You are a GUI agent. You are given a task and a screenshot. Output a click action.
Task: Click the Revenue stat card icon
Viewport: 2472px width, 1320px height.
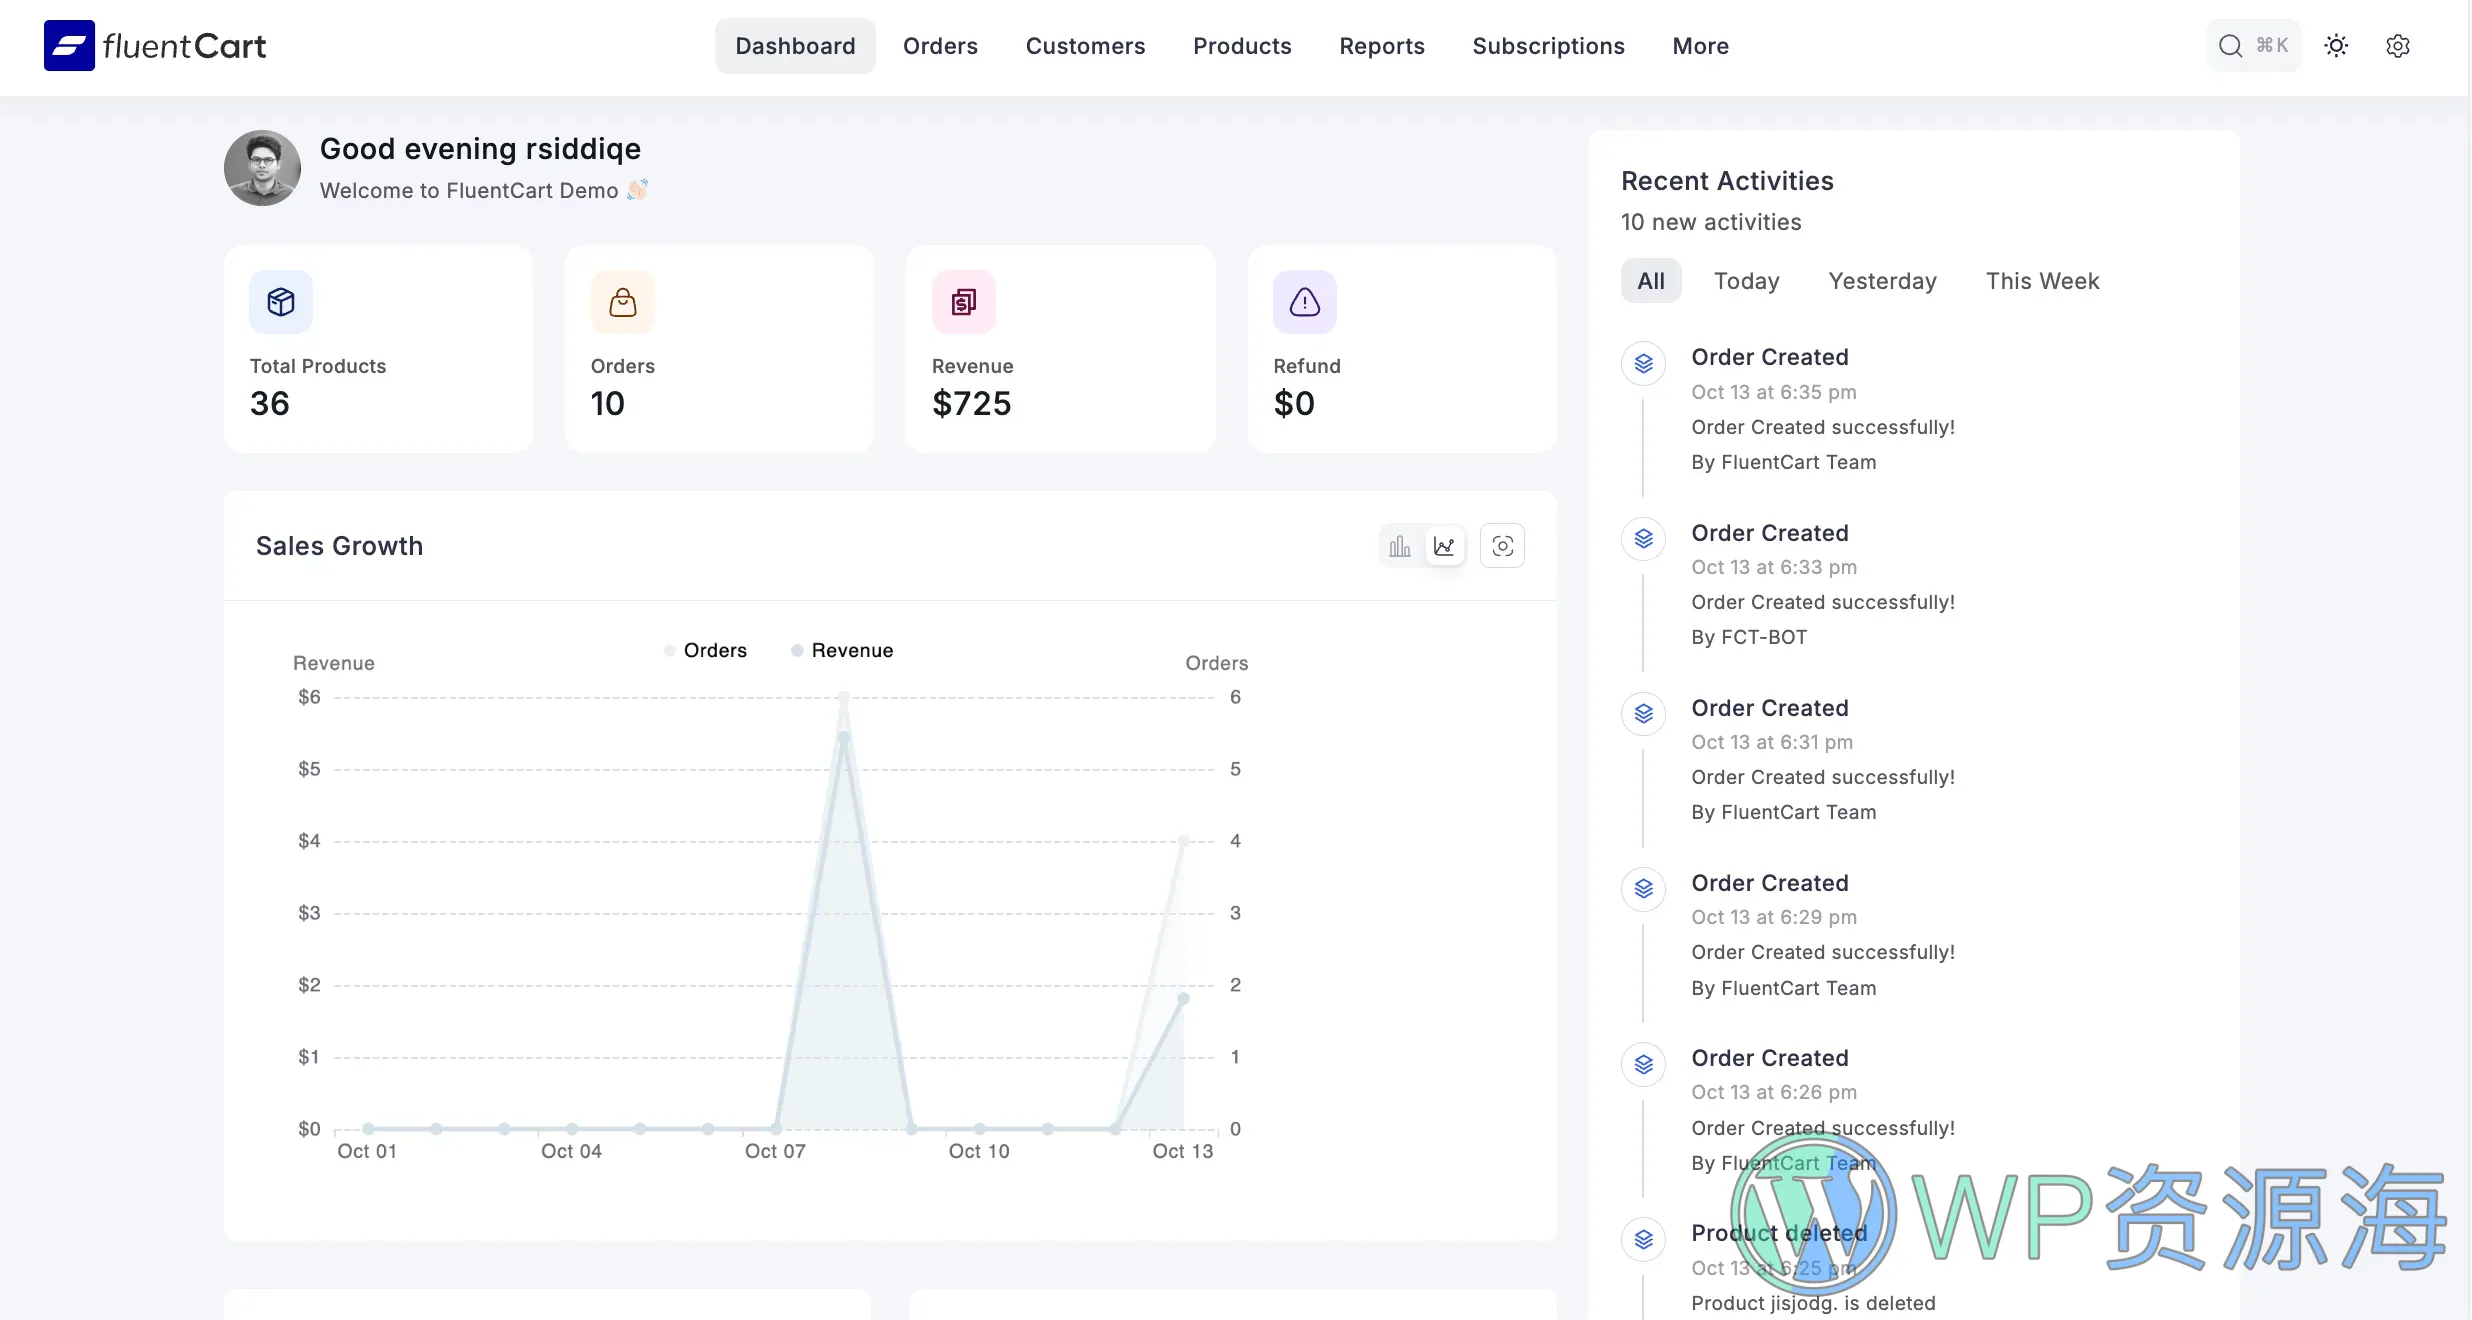tap(963, 301)
